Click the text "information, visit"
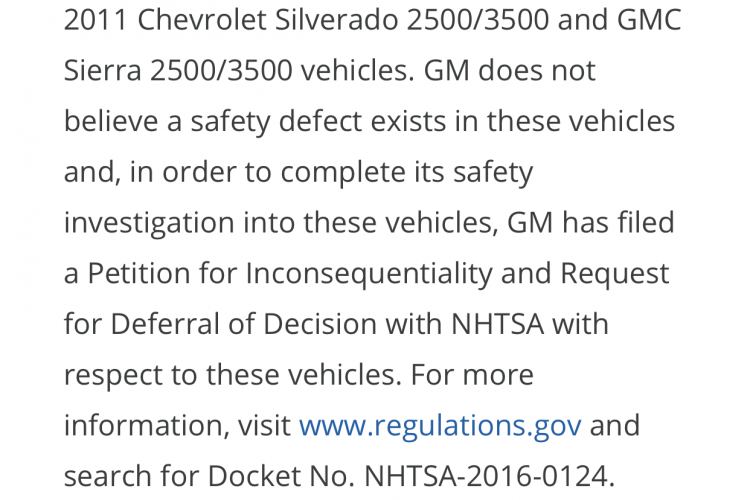 point(178,425)
